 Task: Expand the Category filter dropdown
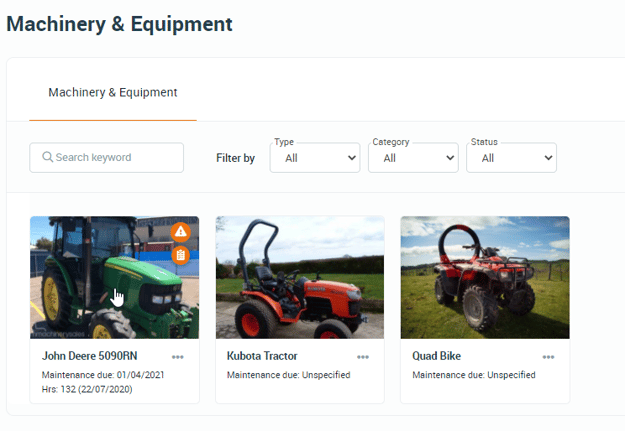(x=413, y=158)
